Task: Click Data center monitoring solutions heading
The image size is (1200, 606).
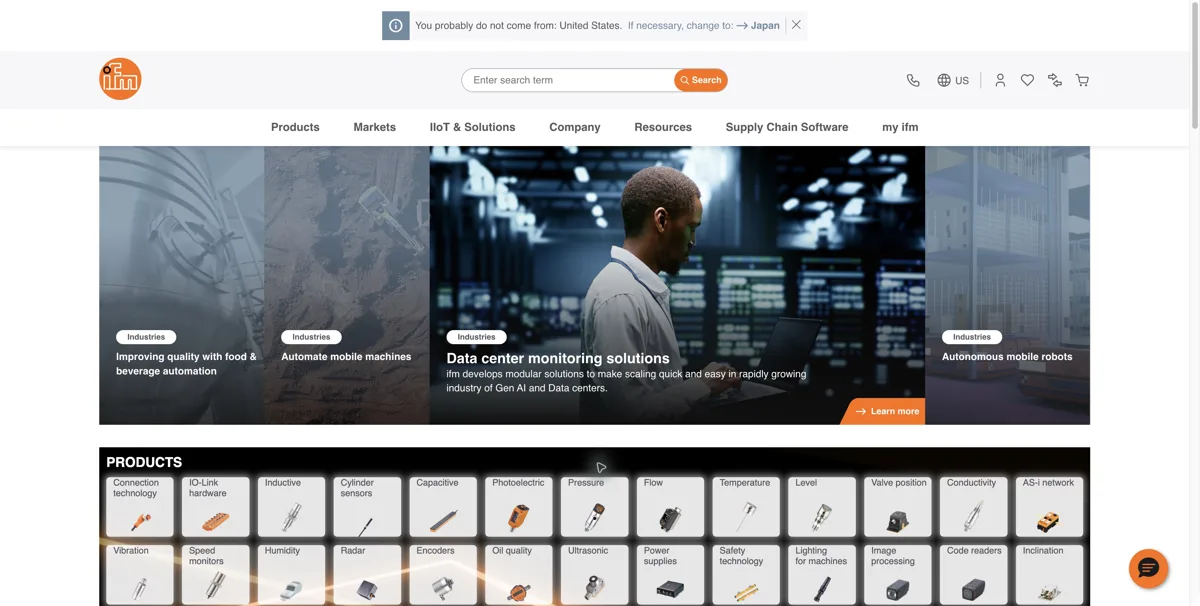Action: point(558,358)
